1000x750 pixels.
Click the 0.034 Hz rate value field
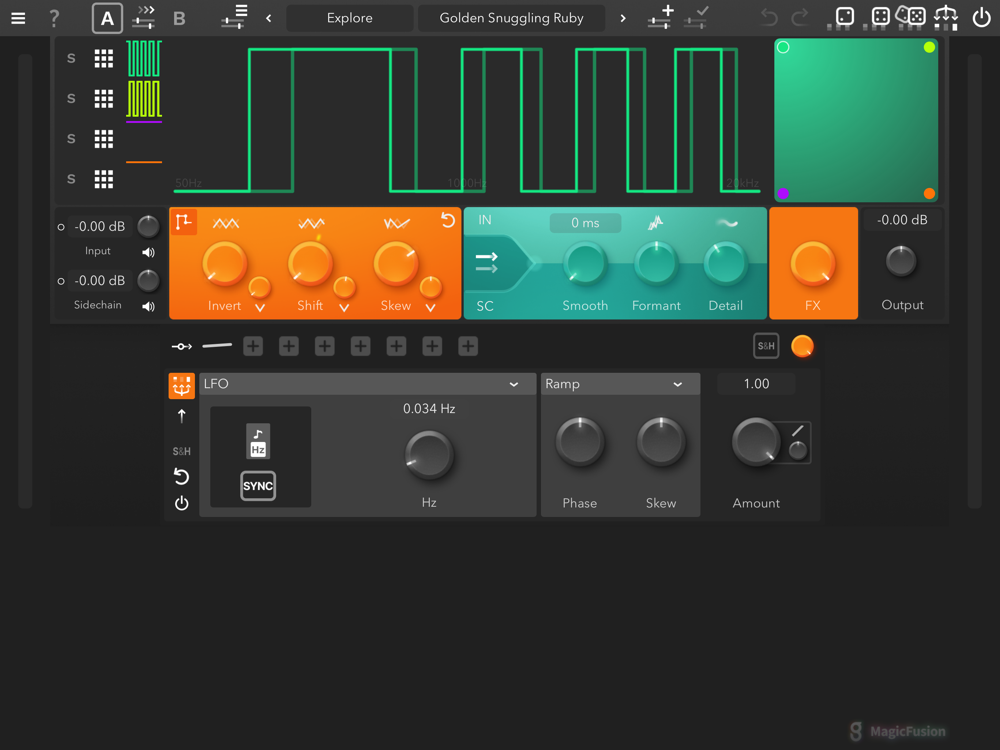tap(429, 409)
